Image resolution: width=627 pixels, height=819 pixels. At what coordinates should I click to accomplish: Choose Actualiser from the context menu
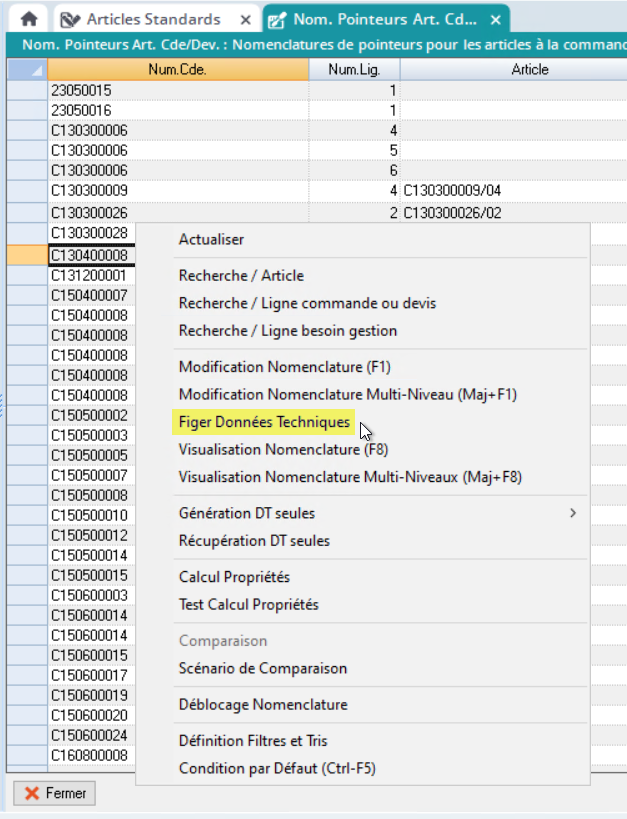211,239
